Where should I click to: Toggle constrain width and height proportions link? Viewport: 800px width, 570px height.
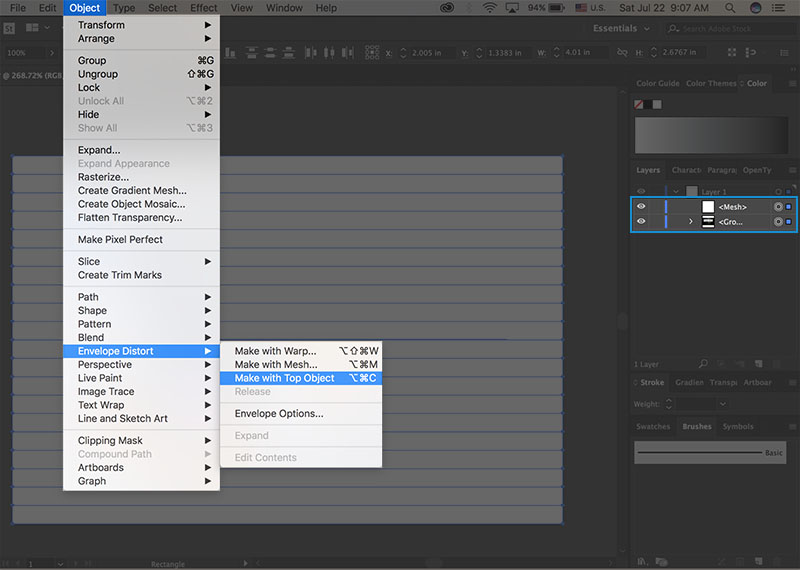622,53
